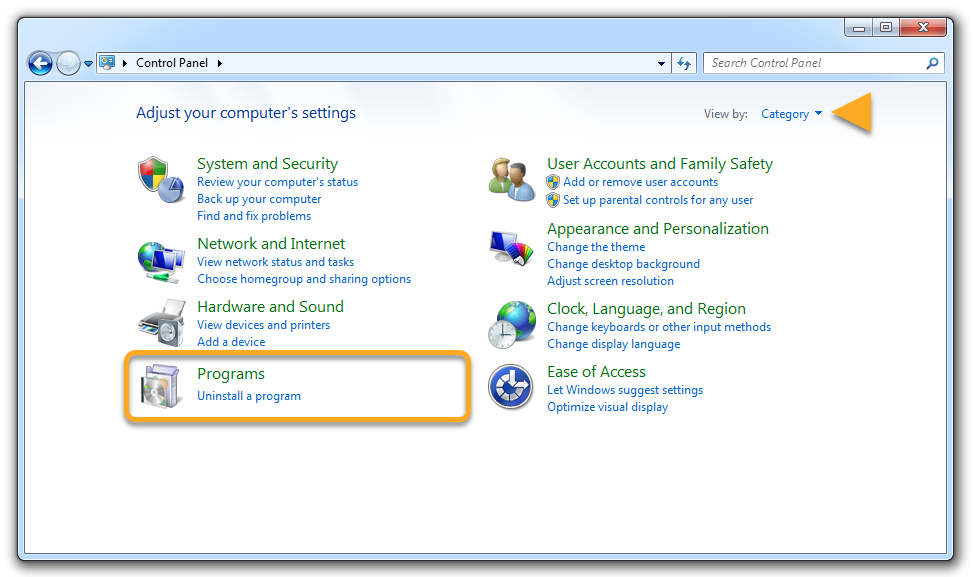Click the System and Security shield icon

pyautogui.click(x=160, y=179)
